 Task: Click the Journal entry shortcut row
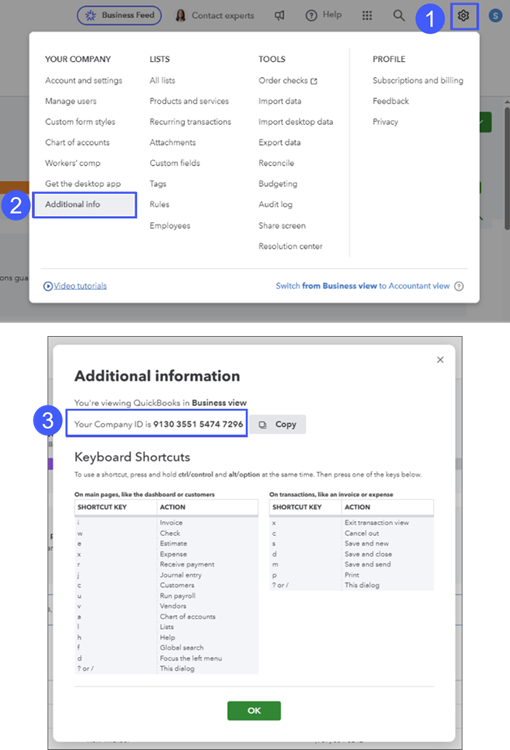point(166,575)
